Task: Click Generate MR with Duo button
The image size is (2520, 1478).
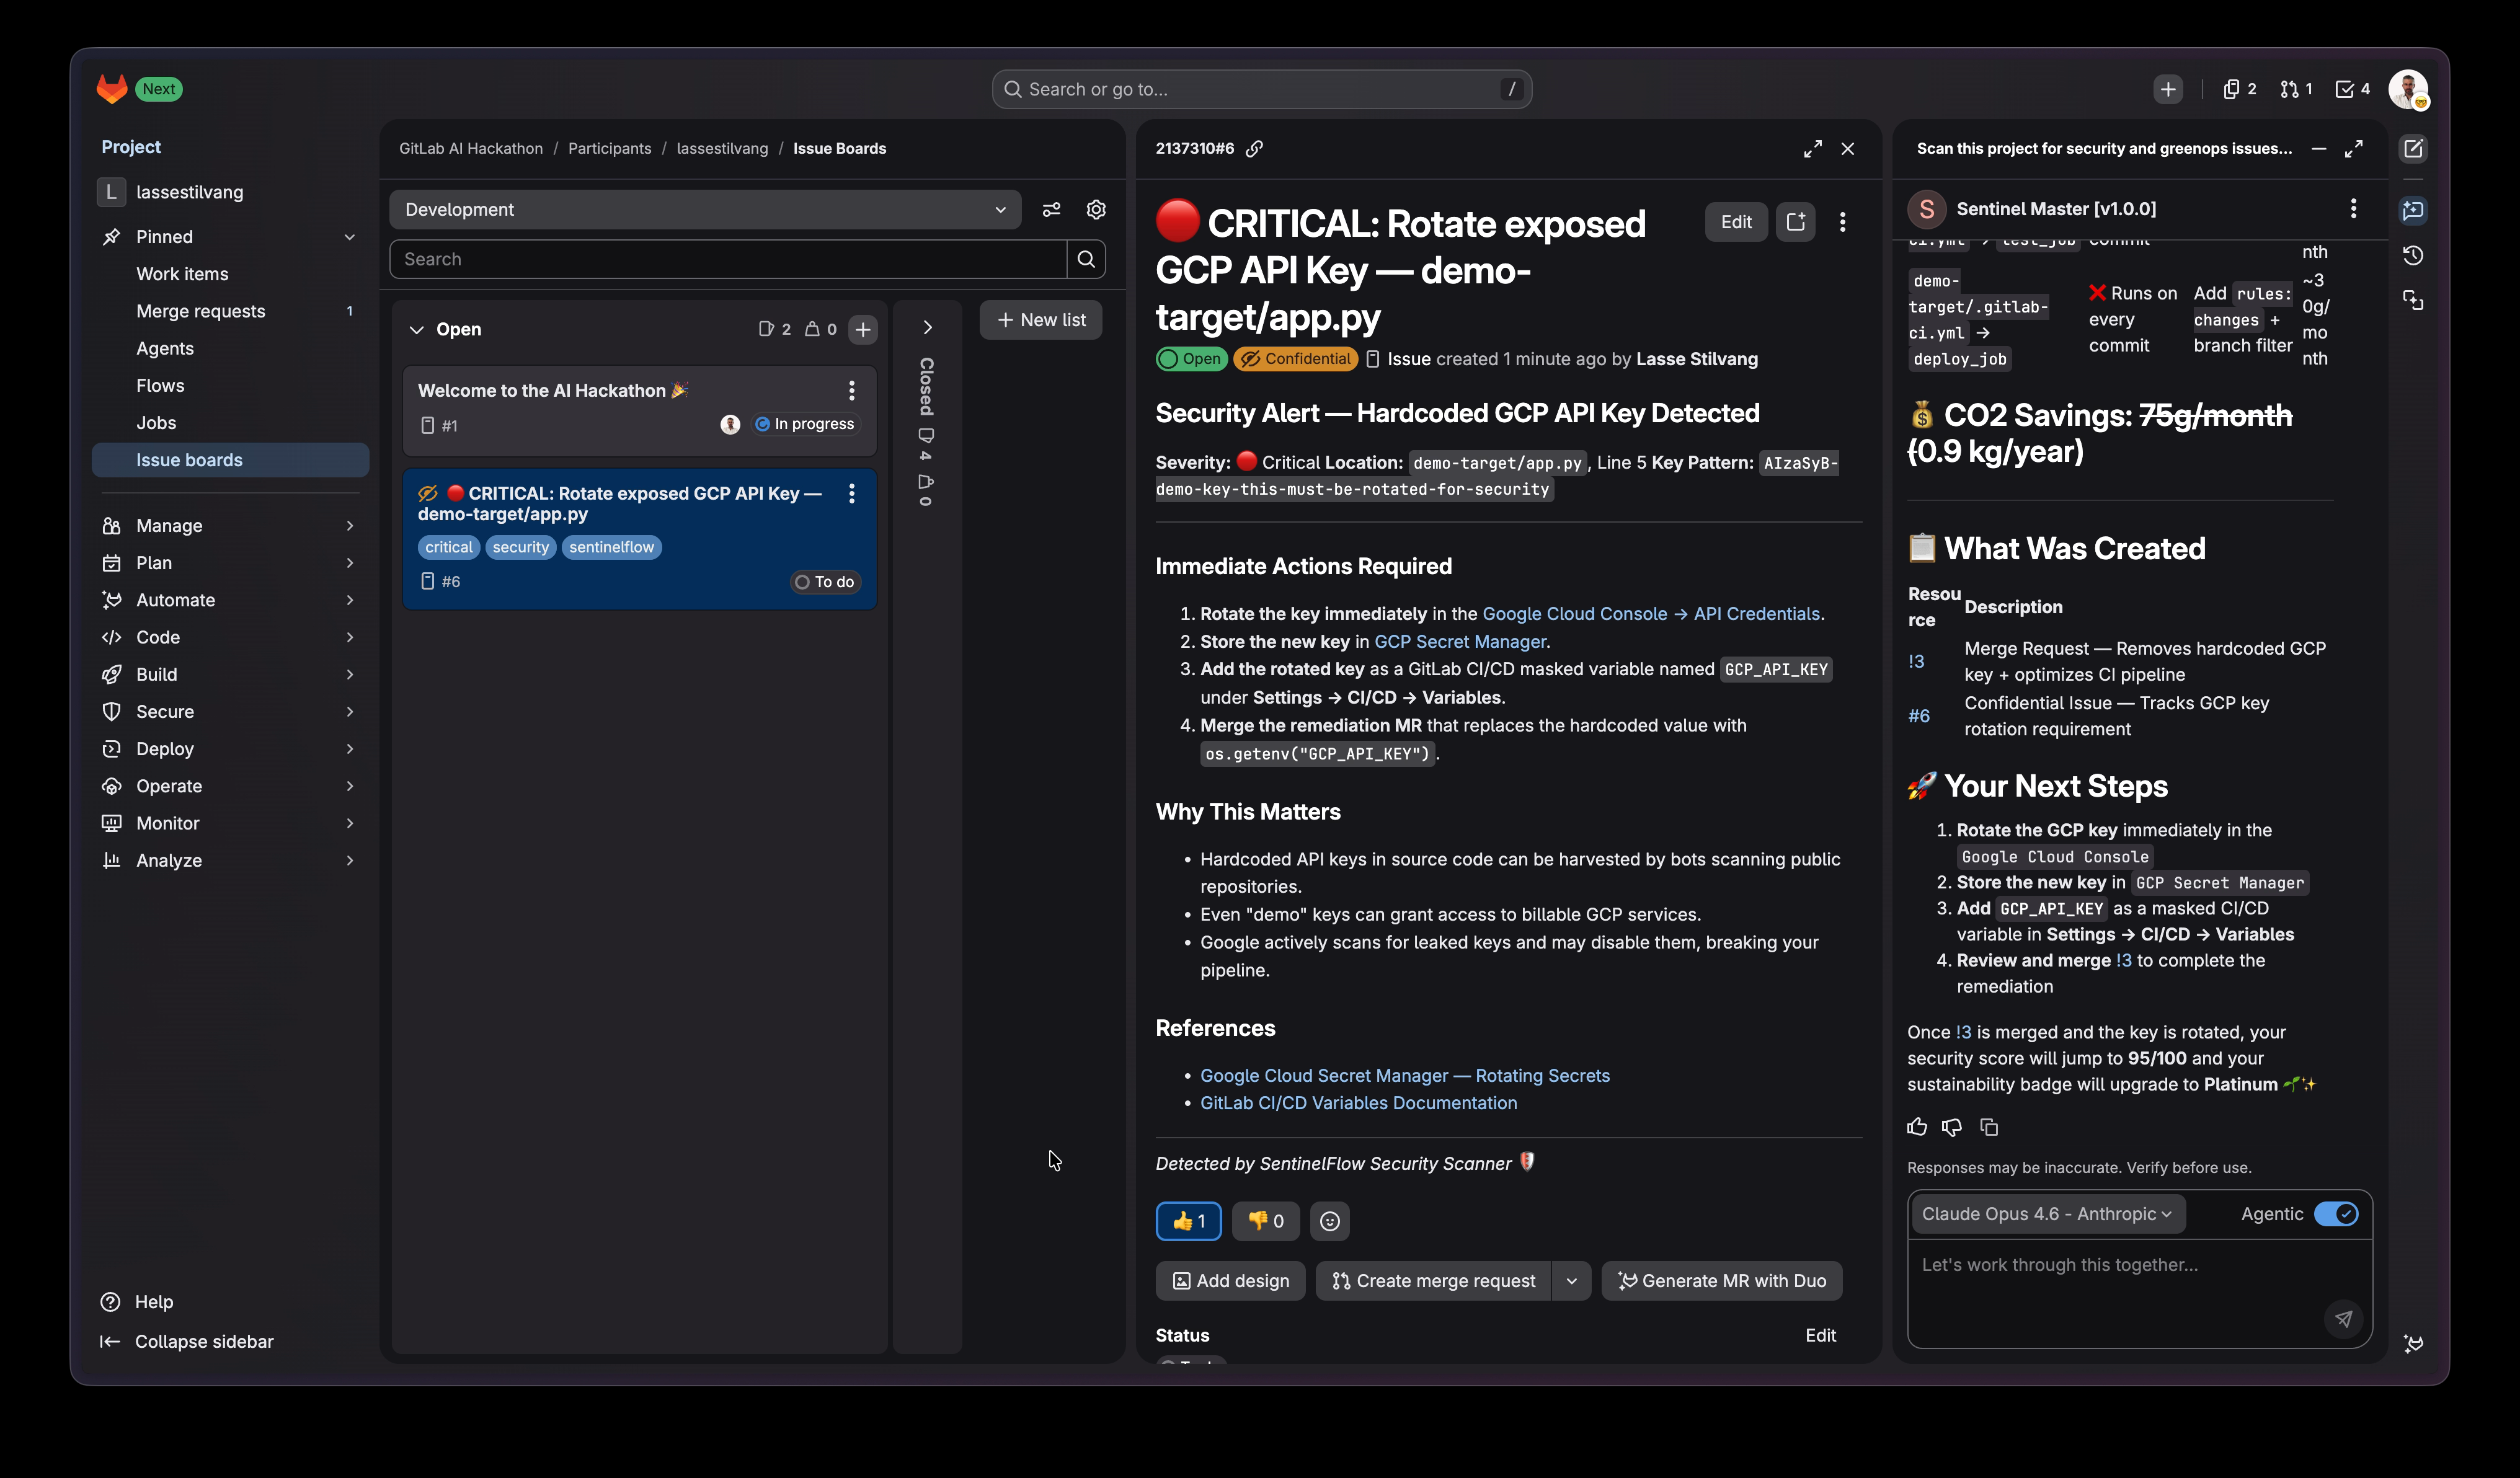Action: pos(1721,1281)
